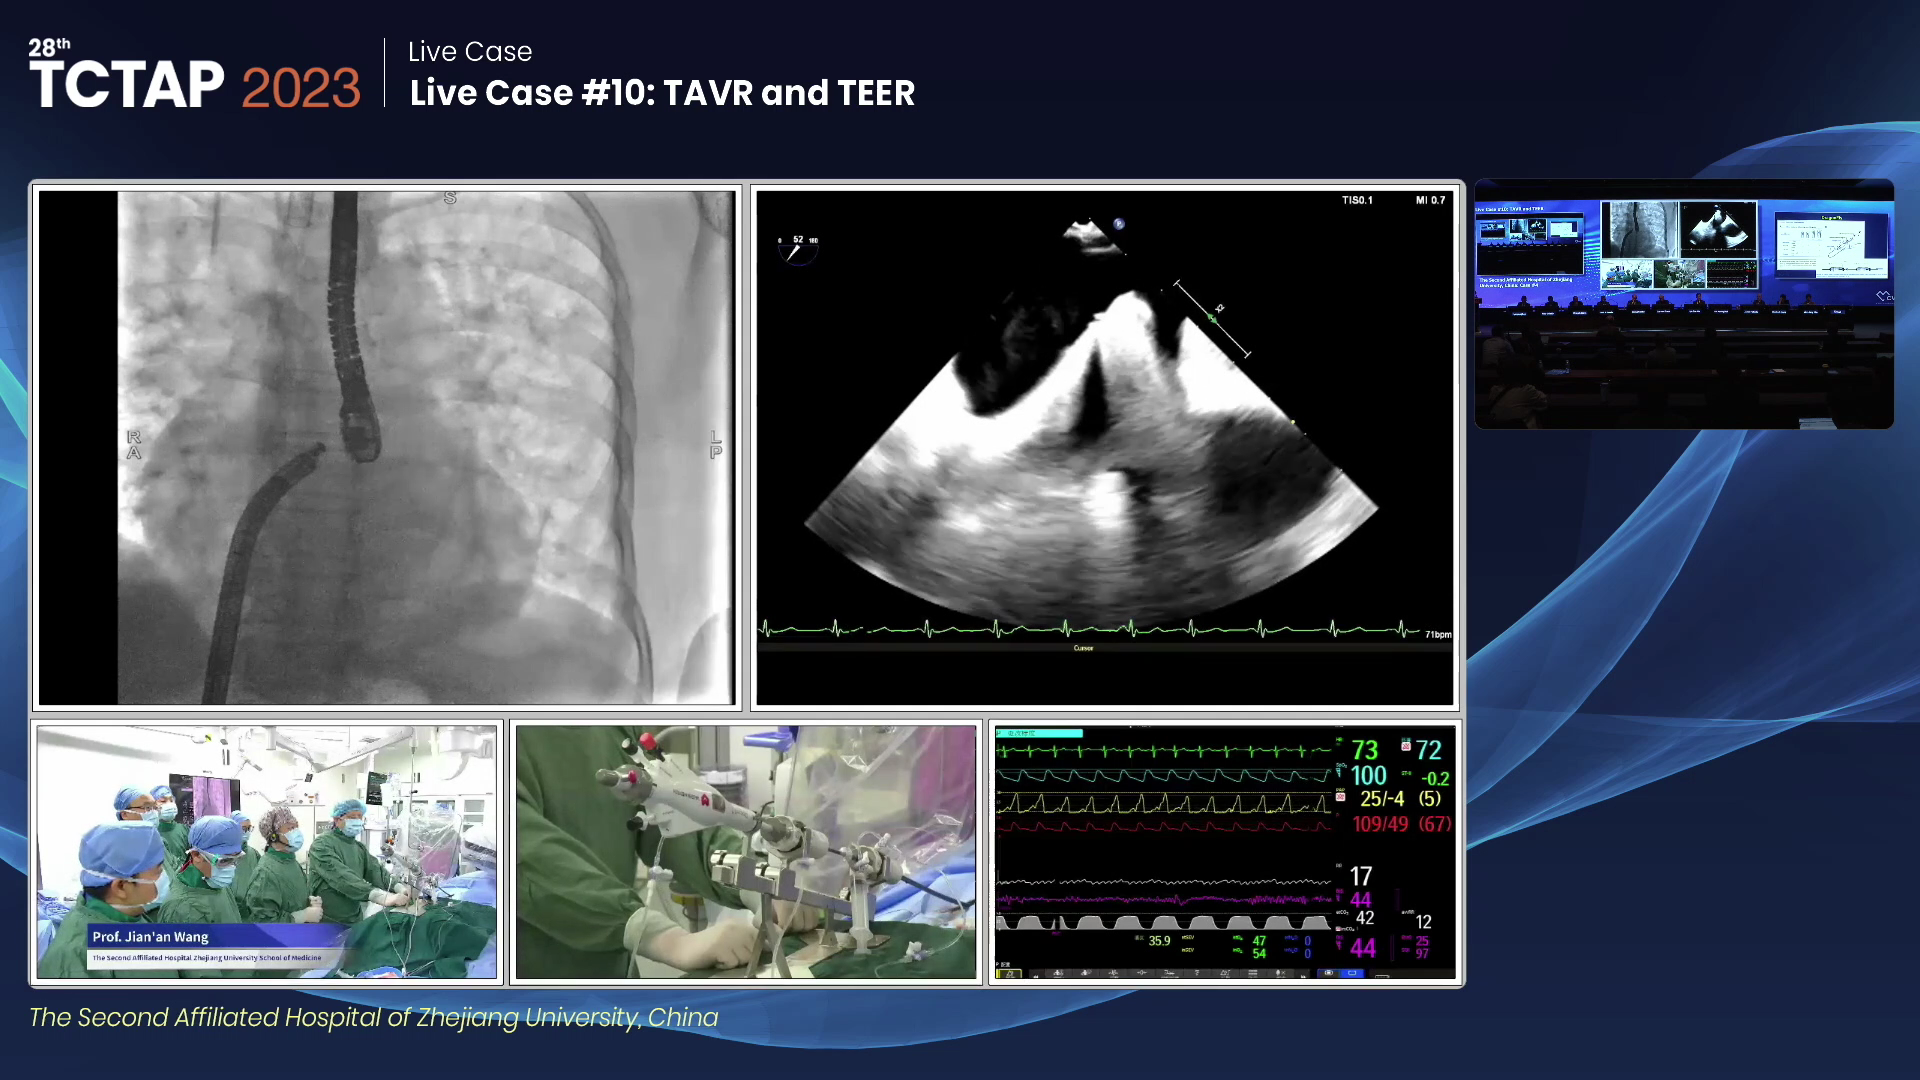
Task: Open the patient vital signs monitor panel
Action: point(1225,852)
